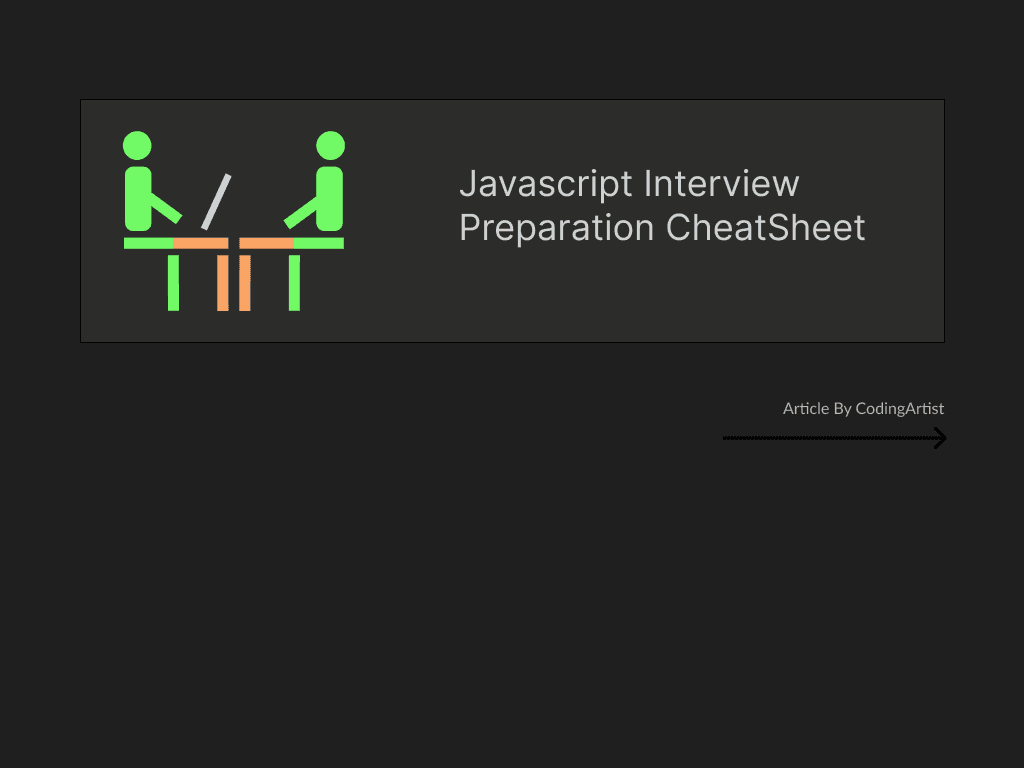This screenshot has width=1024, height=768.
Task: Click the left table's orange top section
Action: (200, 243)
